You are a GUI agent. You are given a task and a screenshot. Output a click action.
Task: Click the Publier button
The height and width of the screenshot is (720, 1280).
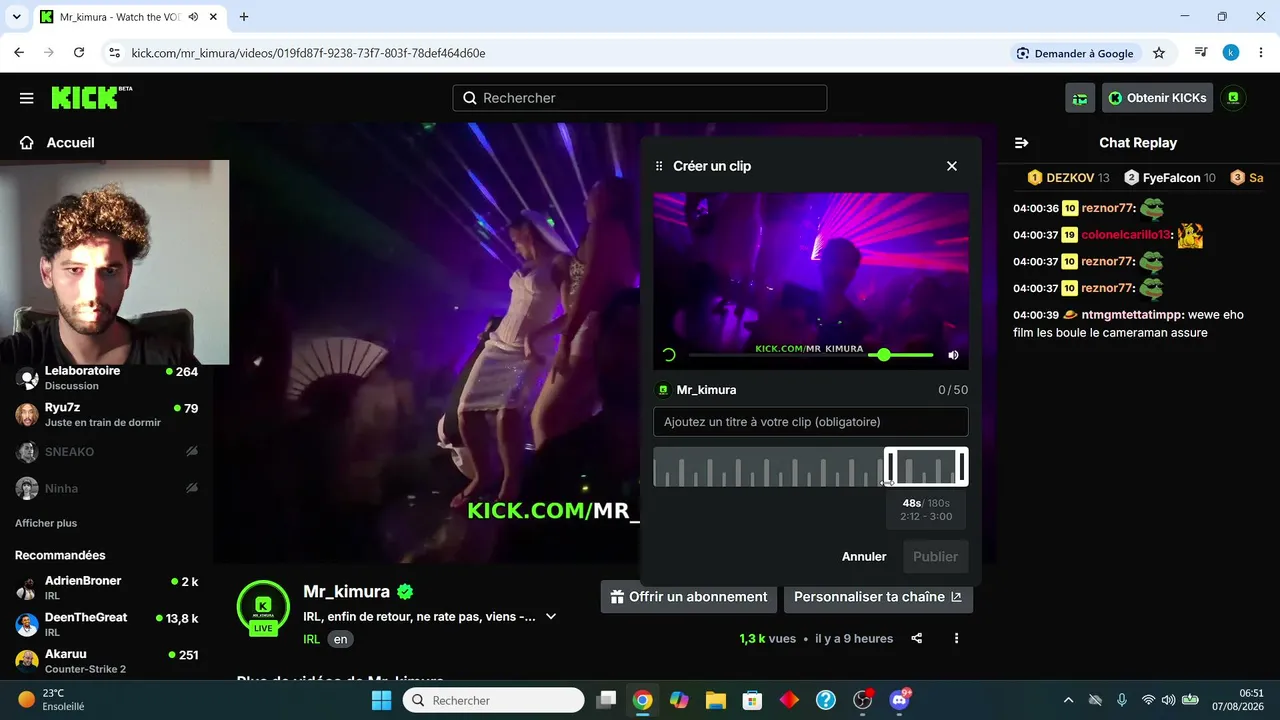(936, 557)
